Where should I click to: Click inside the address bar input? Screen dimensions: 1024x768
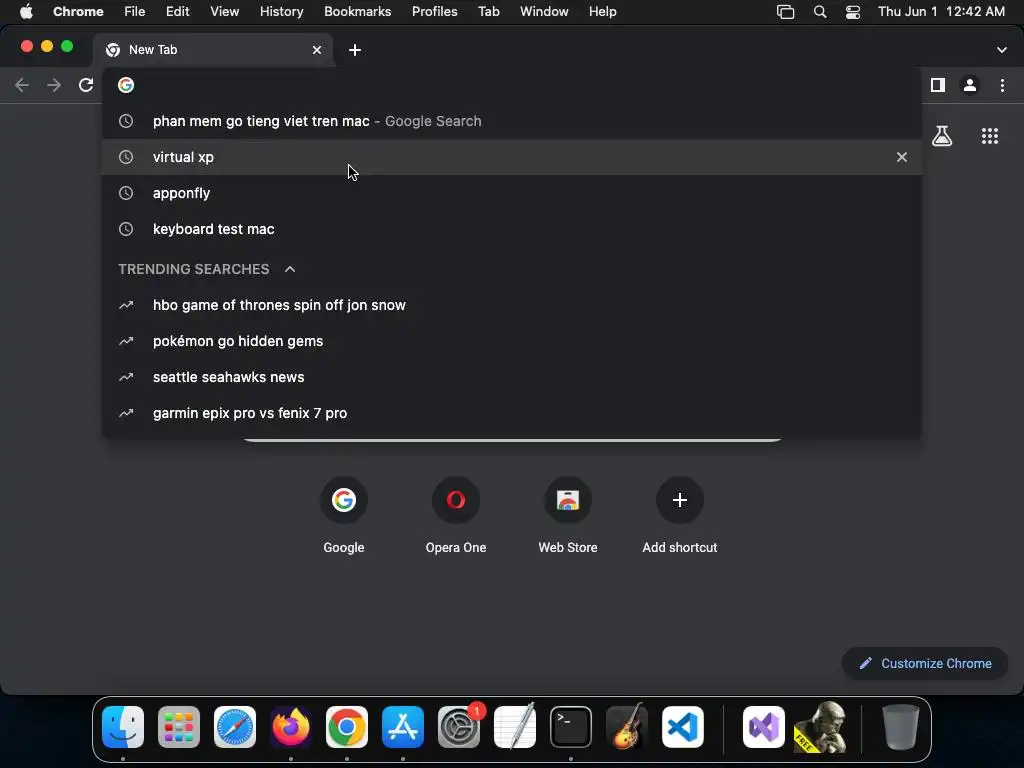pos(512,85)
